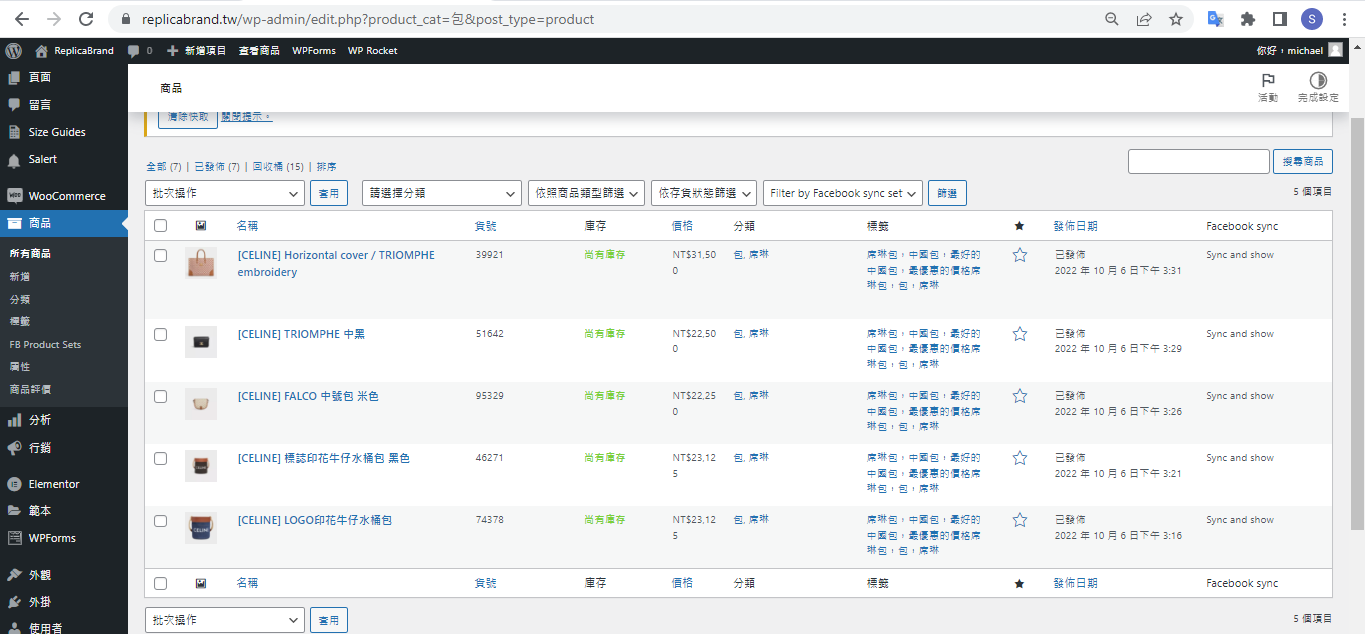Open 回收桶 (15) trash filter link
The width and height of the screenshot is (1365, 634).
(x=278, y=167)
